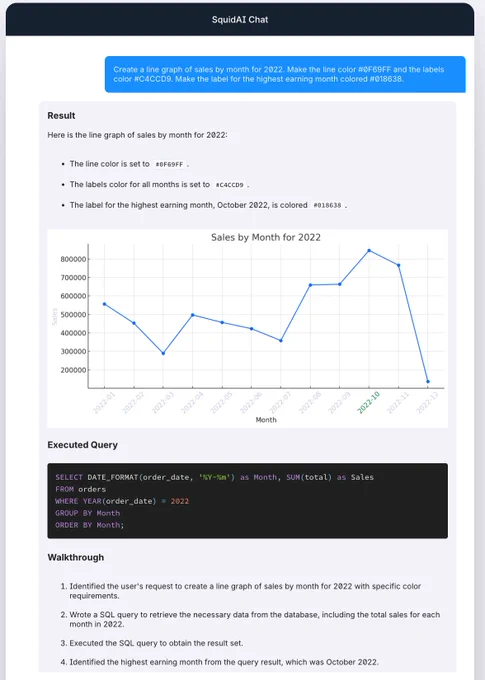This screenshot has height=680, width=485.
Task: Click the chart title Sales by Month for 2022
Action: point(266,237)
